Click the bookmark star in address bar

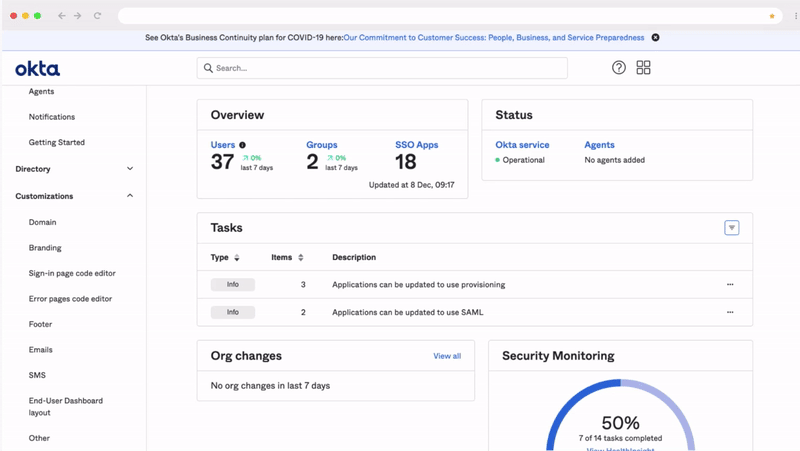coord(772,16)
